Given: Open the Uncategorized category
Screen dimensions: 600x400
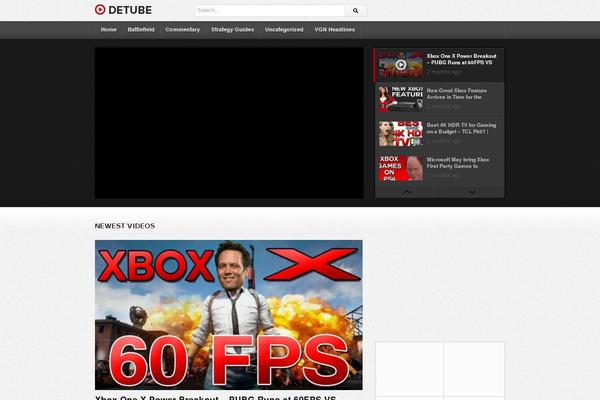Looking at the screenshot, I should pyautogui.click(x=284, y=29).
